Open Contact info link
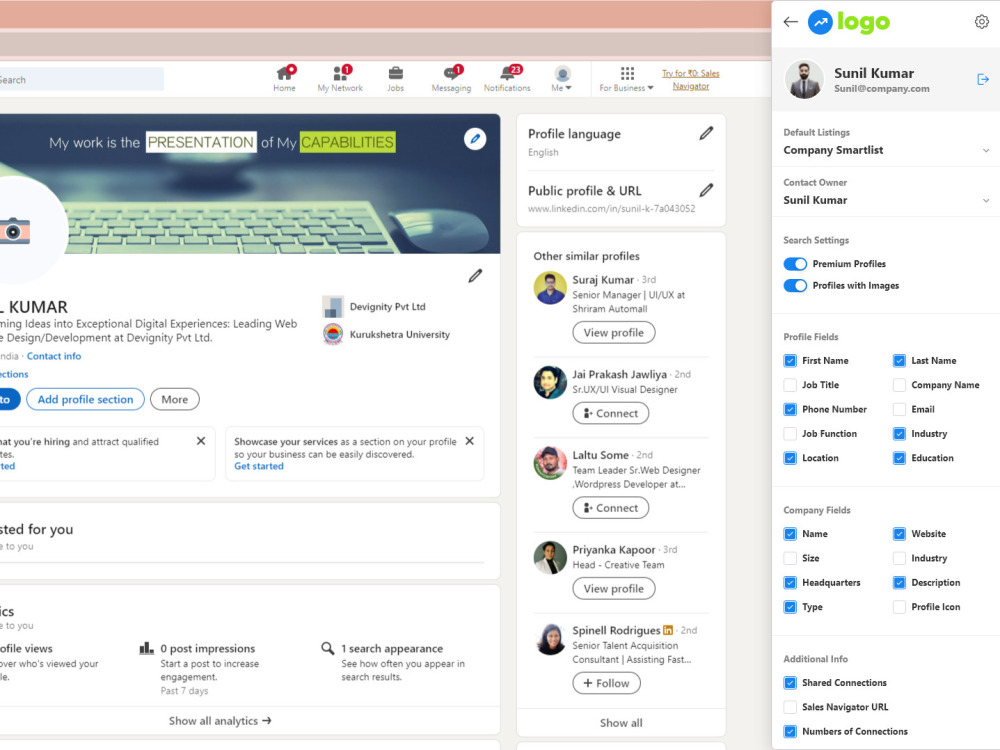1000x750 pixels. [x=54, y=356]
